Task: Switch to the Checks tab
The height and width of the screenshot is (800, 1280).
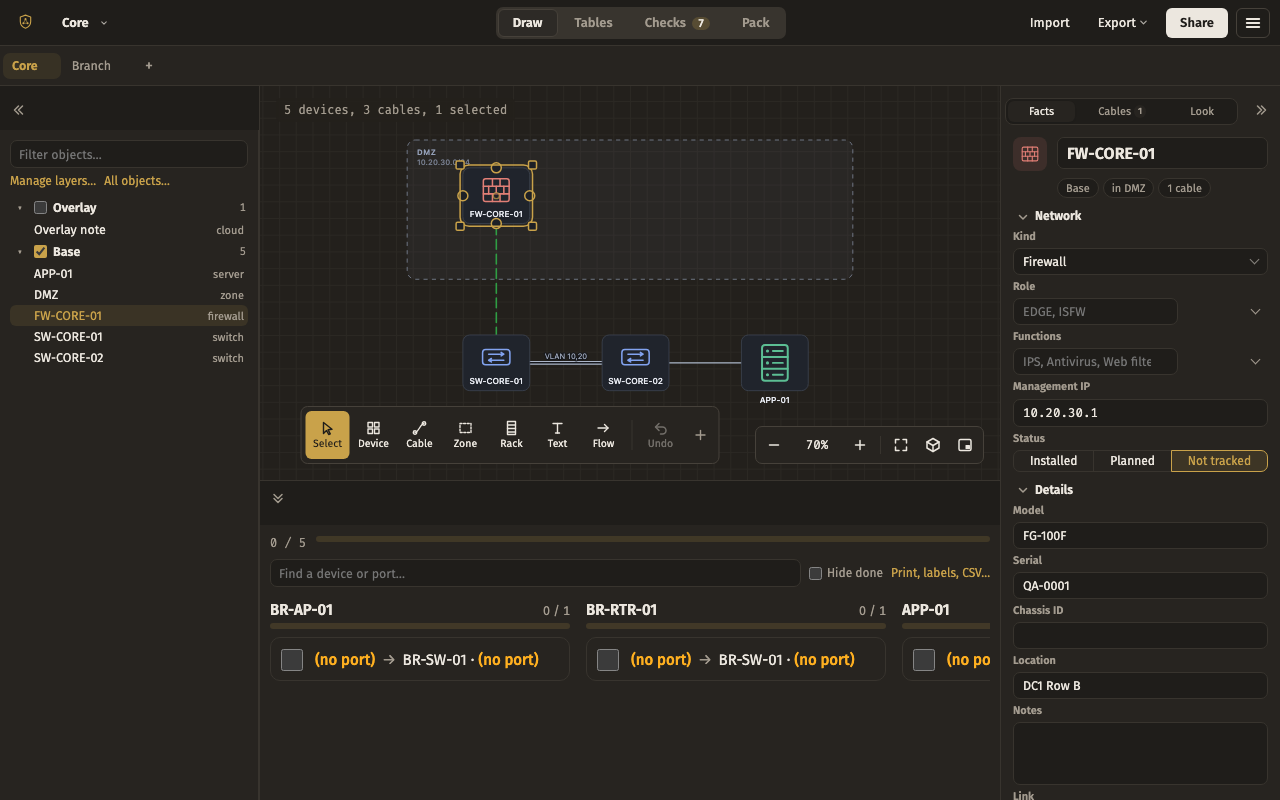Action: pyautogui.click(x=677, y=22)
